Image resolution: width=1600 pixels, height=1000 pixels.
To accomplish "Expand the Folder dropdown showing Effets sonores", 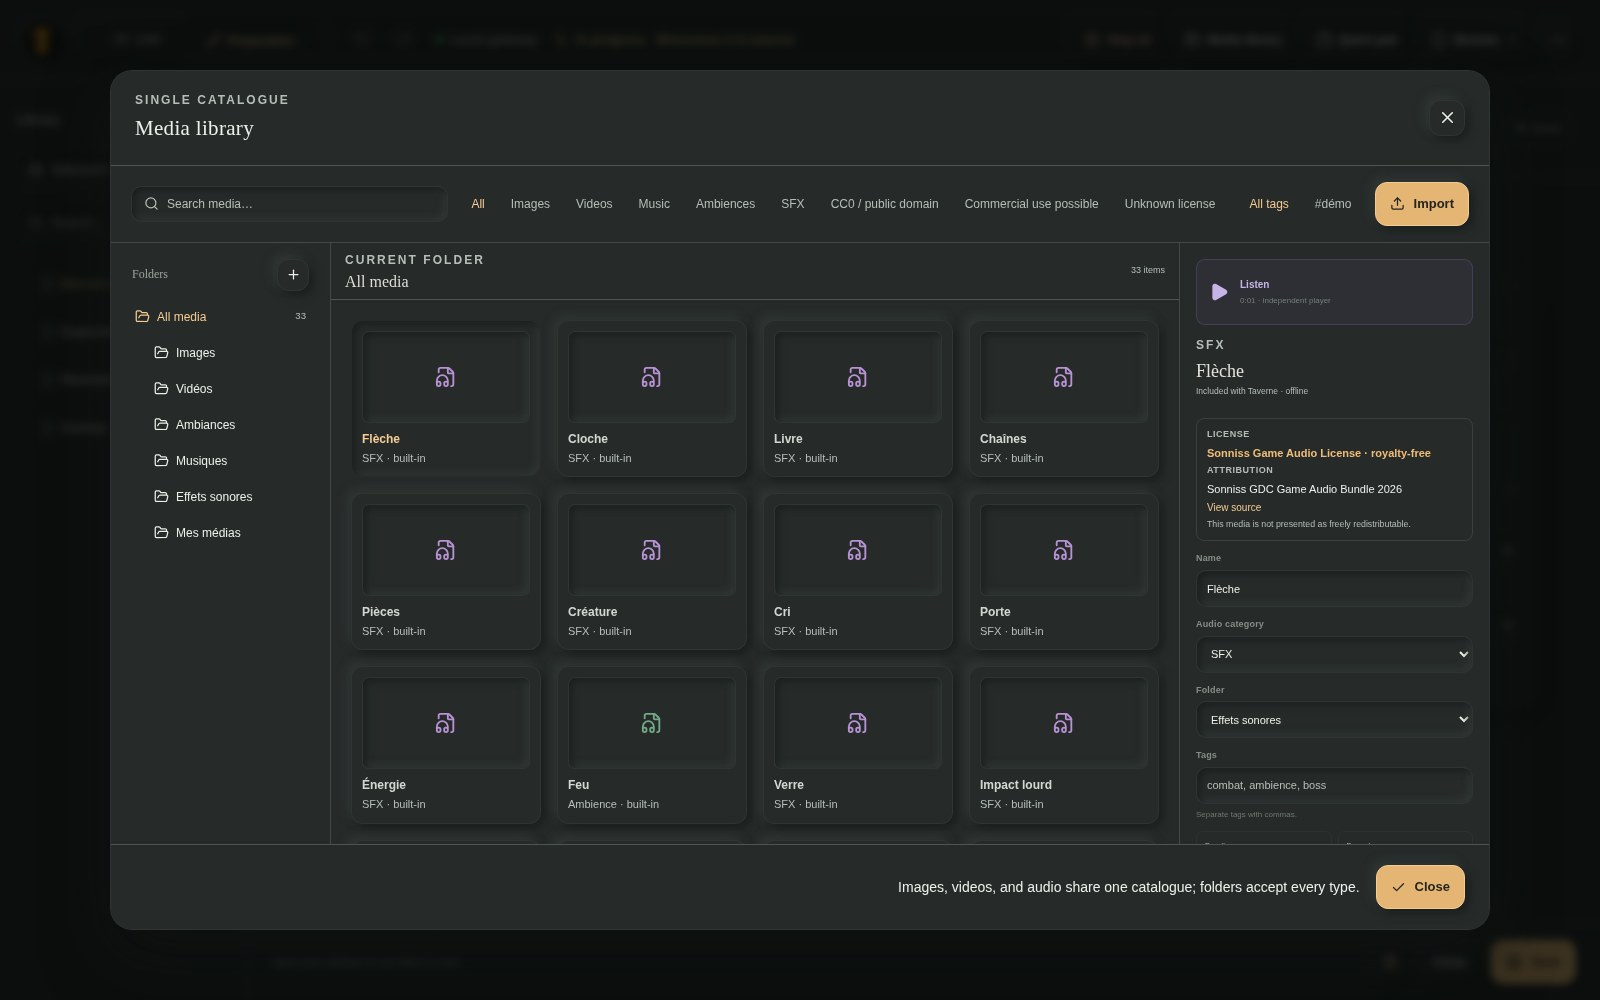I will click(x=1334, y=720).
